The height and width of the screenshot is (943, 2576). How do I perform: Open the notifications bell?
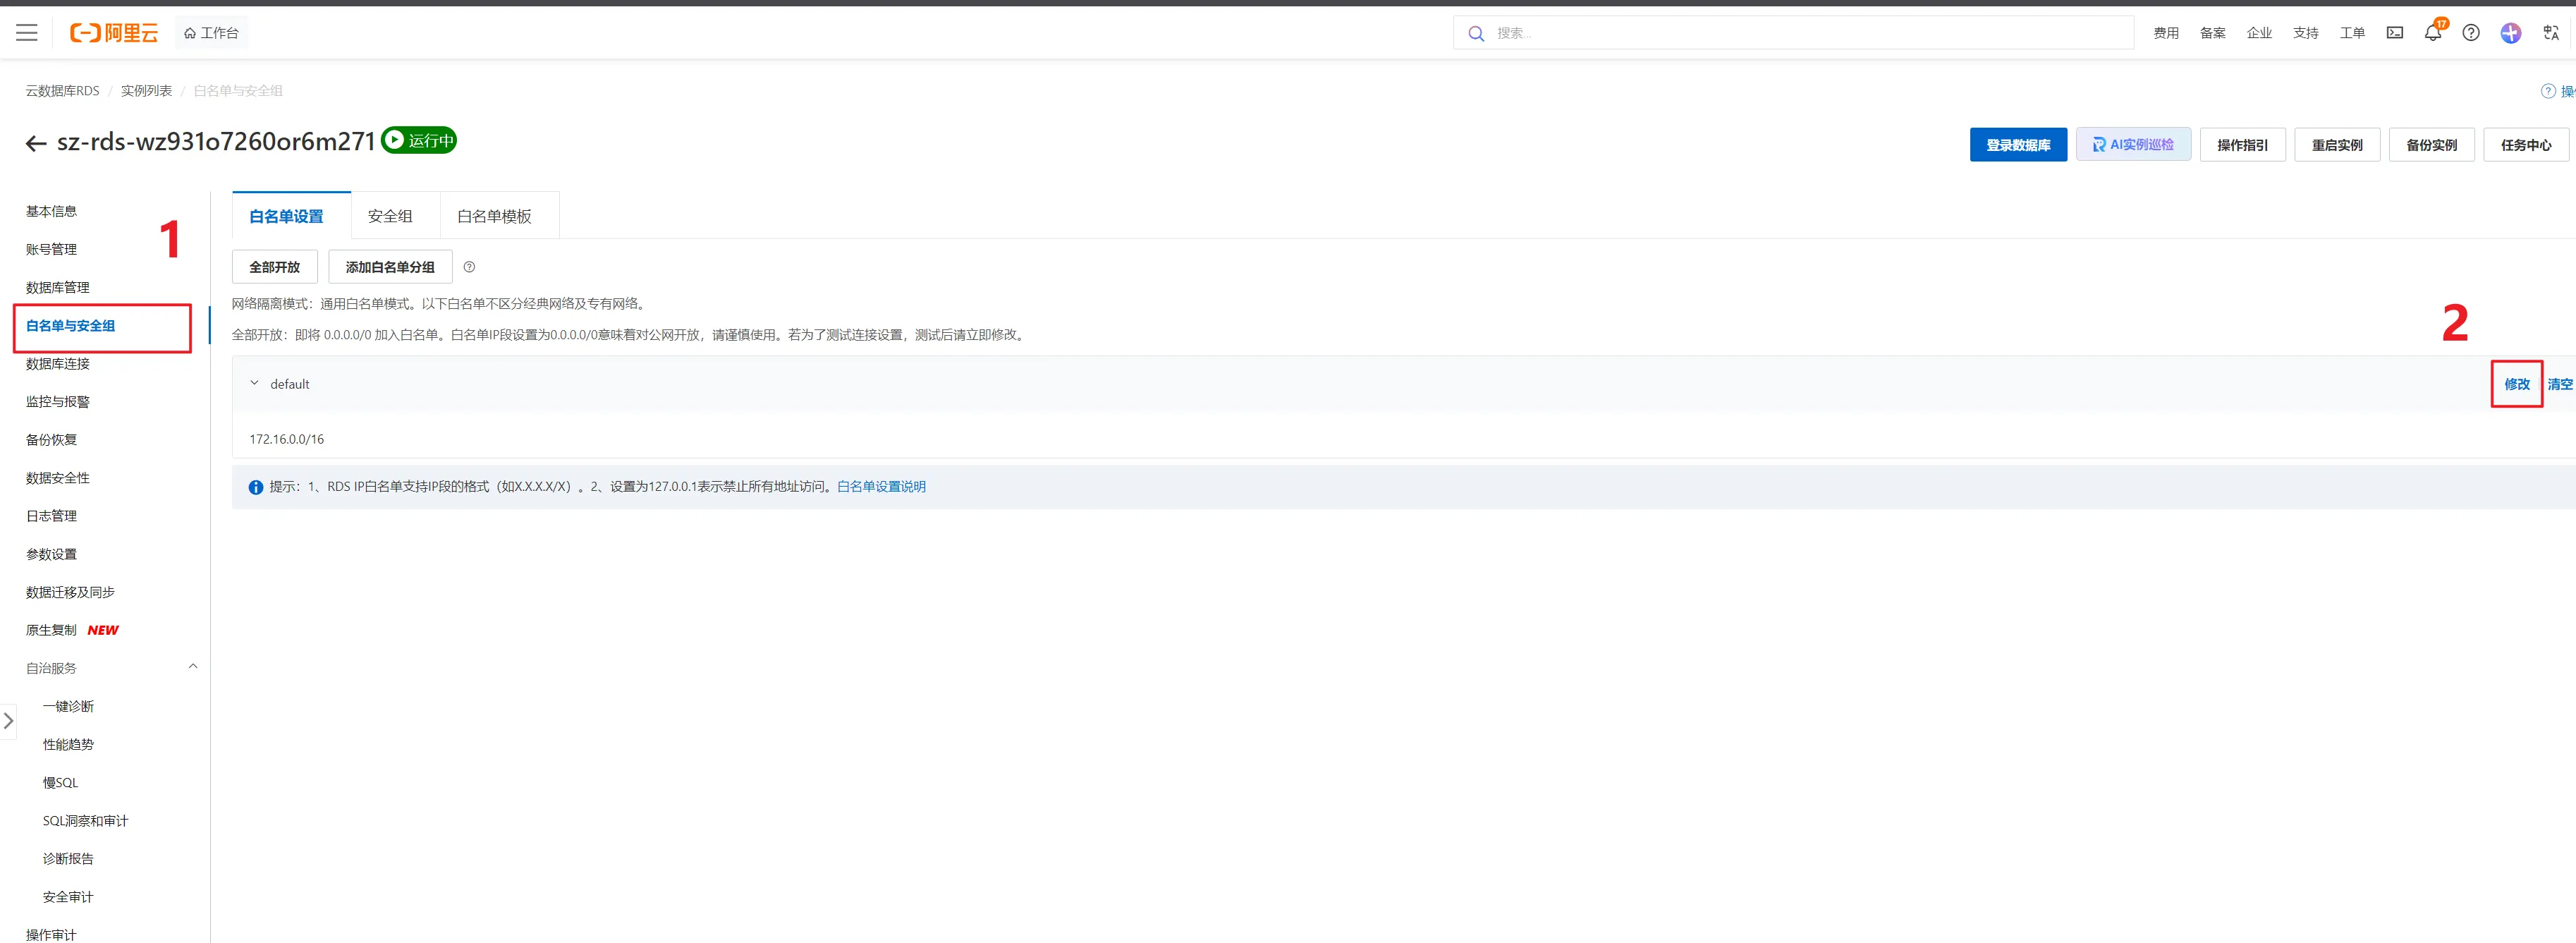(2432, 33)
